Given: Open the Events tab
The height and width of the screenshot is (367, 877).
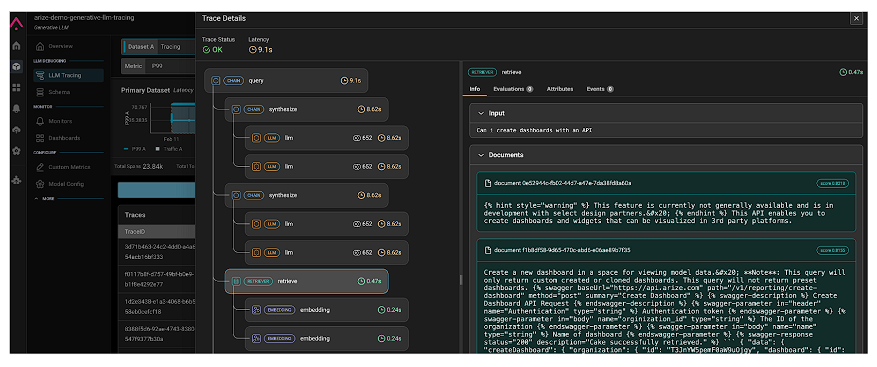Looking at the screenshot, I should [x=600, y=89].
